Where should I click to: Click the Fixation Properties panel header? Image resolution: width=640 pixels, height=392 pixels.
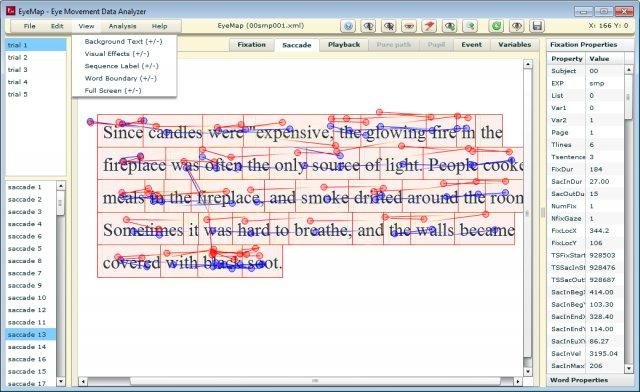pyautogui.click(x=591, y=45)
